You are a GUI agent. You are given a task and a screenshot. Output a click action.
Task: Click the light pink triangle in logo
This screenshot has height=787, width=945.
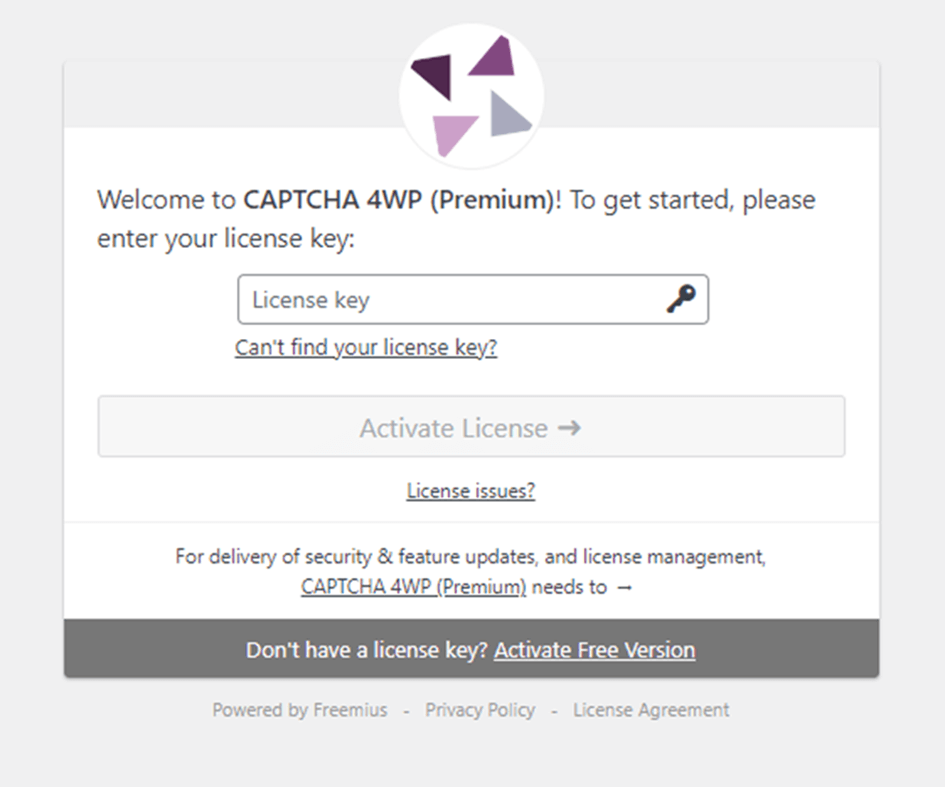[x=453, y=135]
